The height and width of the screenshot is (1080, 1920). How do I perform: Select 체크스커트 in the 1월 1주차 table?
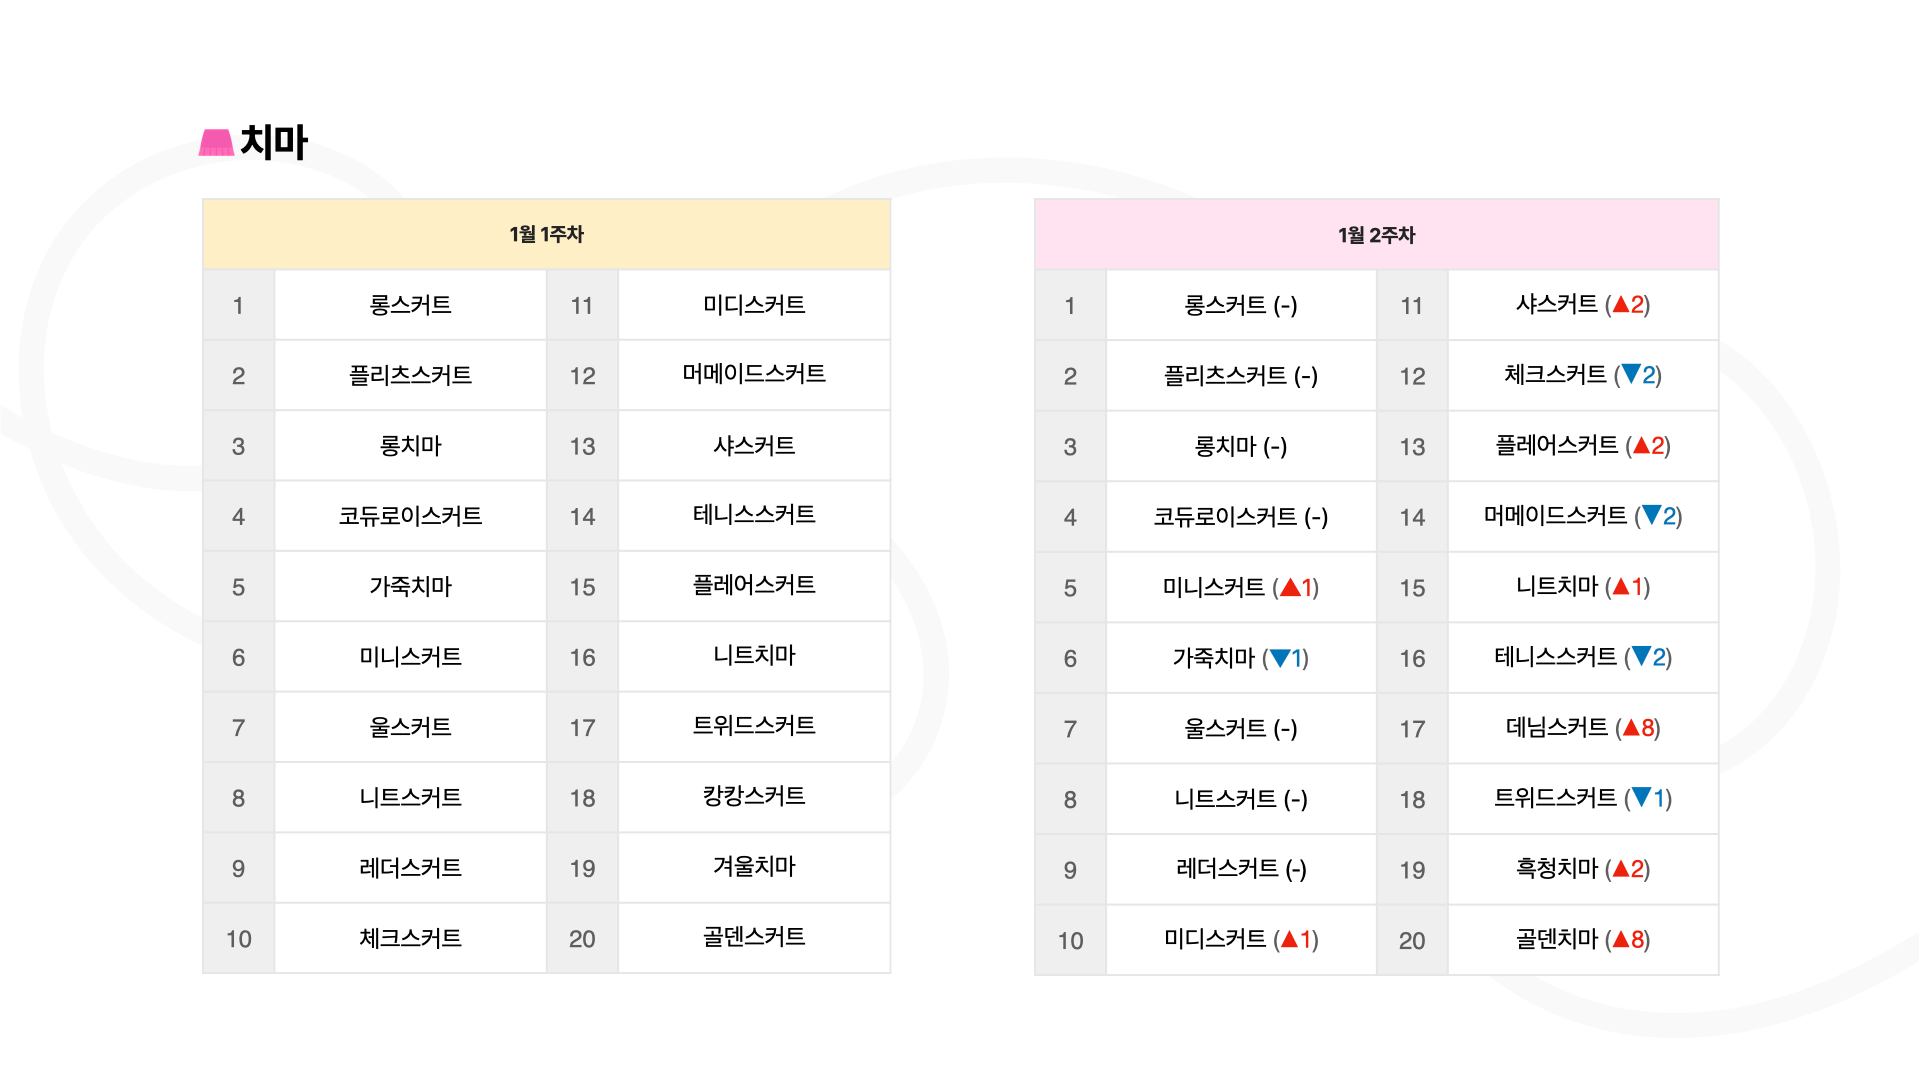(410, 938)
